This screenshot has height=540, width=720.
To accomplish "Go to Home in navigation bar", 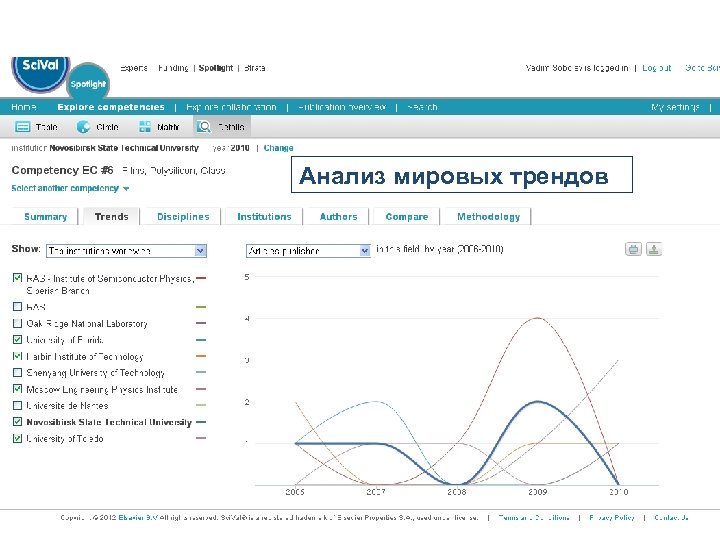I will (24, 107).
